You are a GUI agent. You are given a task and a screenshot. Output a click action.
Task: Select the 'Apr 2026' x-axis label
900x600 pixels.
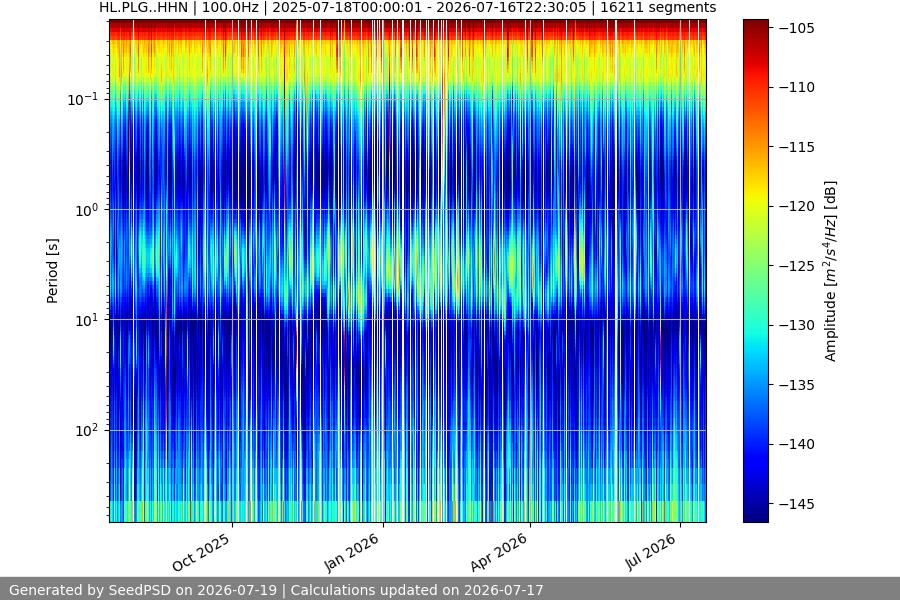[x=498, y=552]
